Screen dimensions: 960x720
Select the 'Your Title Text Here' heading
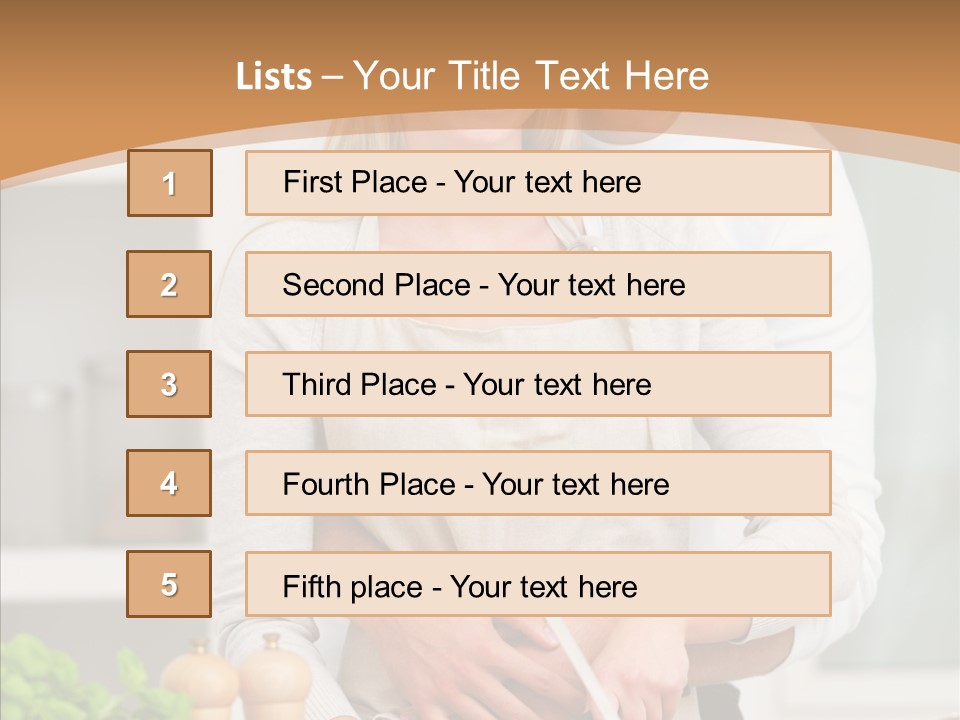[x=531, y=76]
